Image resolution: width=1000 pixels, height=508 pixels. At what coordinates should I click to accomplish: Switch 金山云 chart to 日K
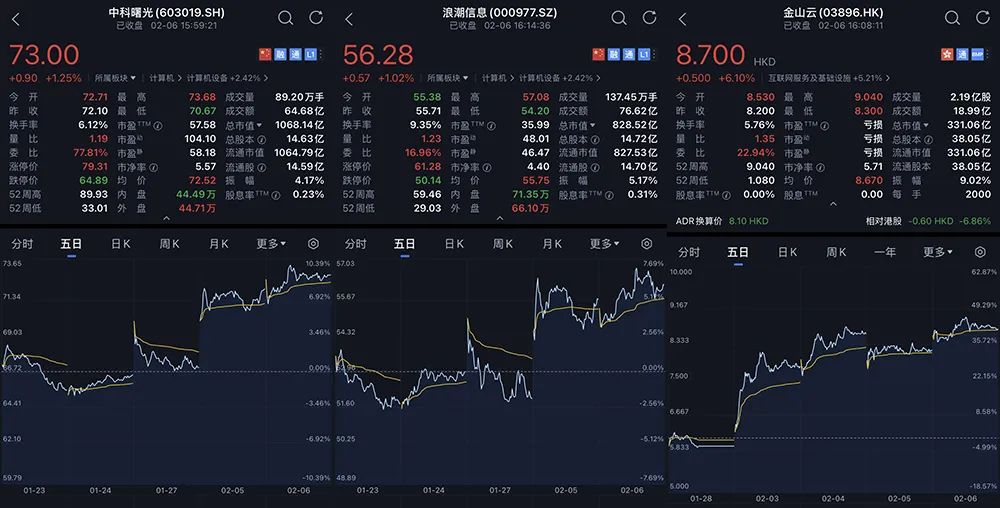coord(788,252)
